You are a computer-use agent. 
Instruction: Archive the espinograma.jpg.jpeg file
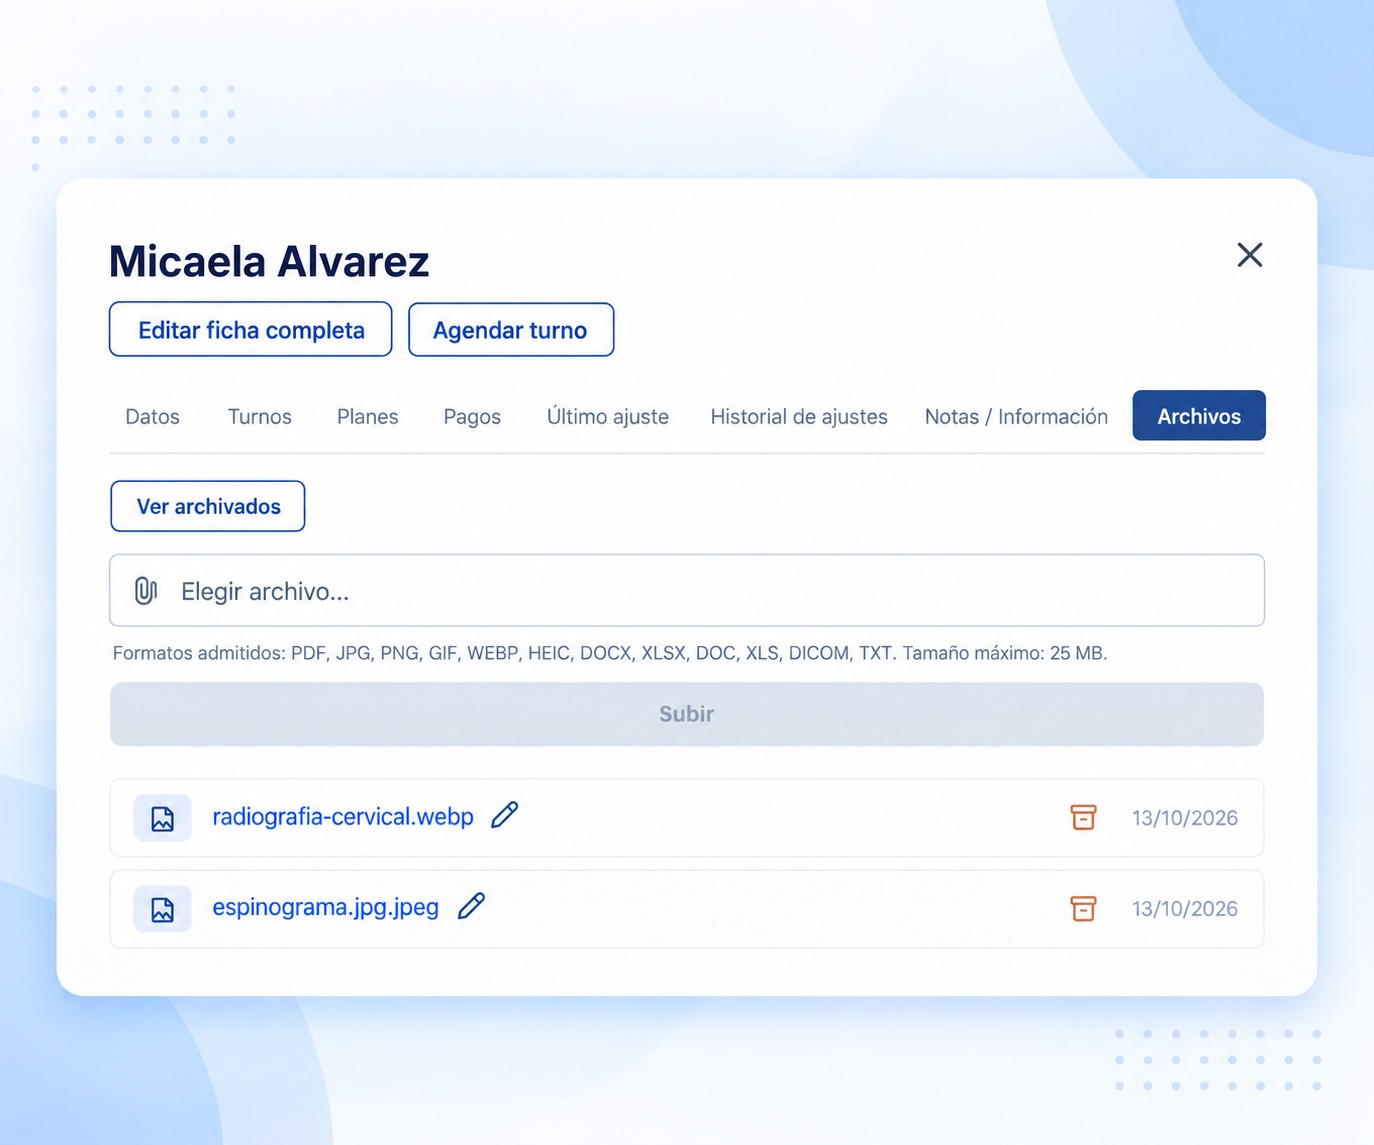(x=1083, y=908)
